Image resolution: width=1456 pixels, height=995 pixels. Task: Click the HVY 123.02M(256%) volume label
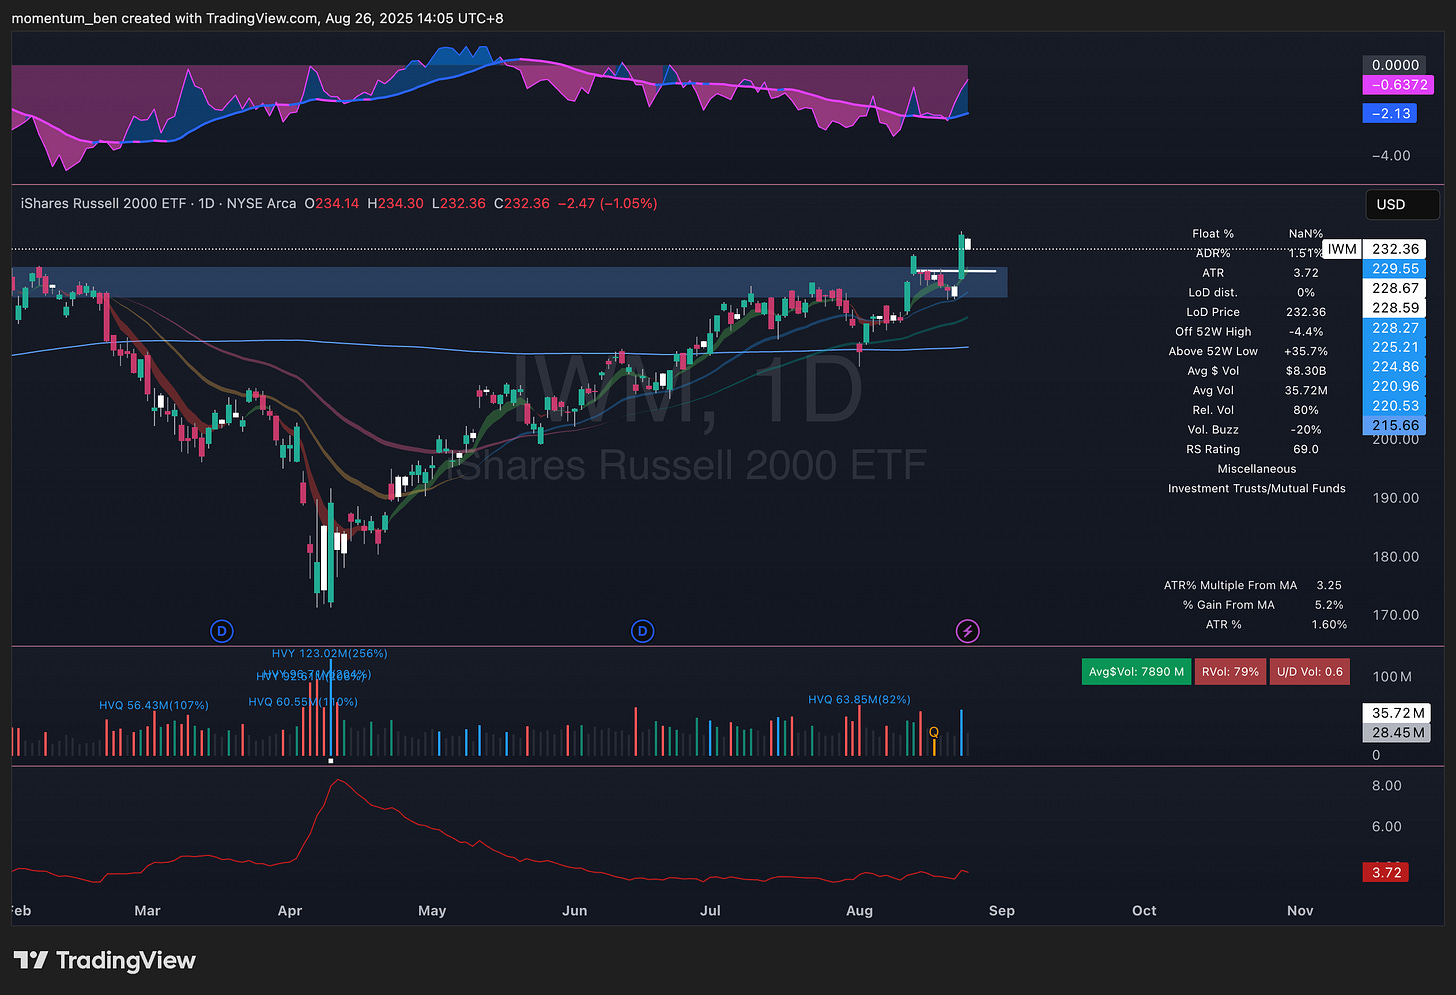(x=329, y=654)
